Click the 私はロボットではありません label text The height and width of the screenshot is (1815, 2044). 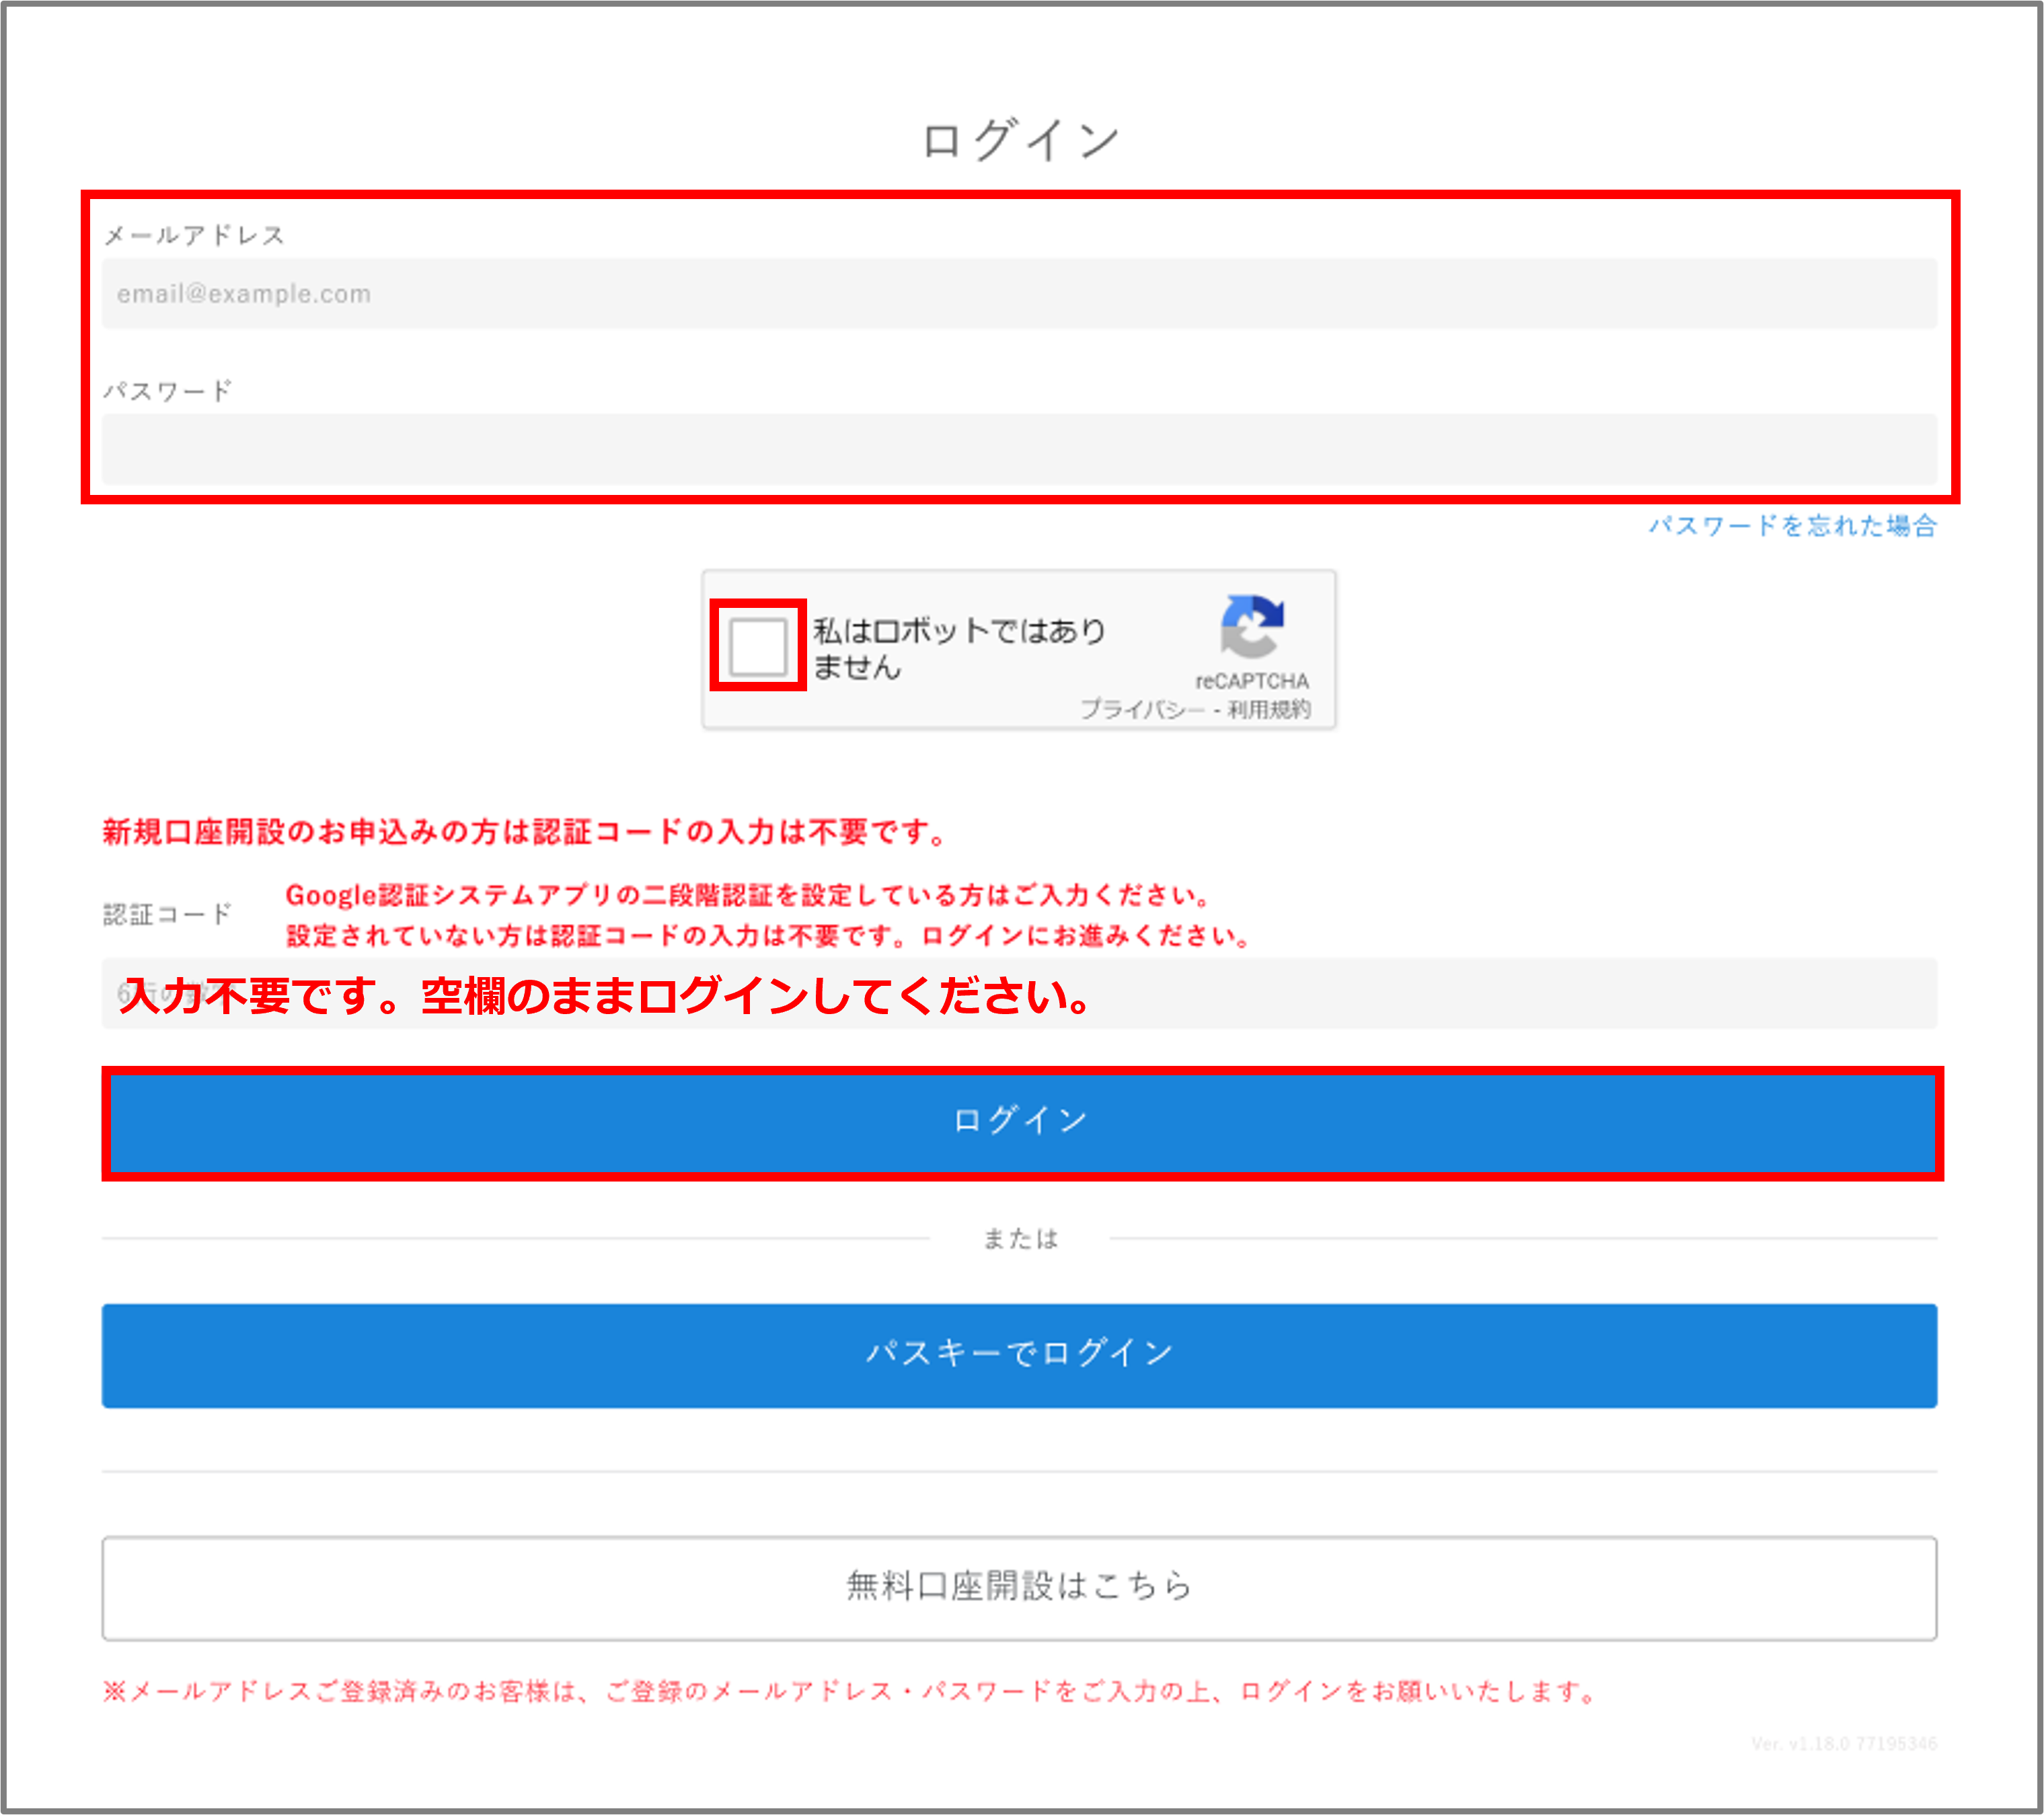(x=959, y=648)
